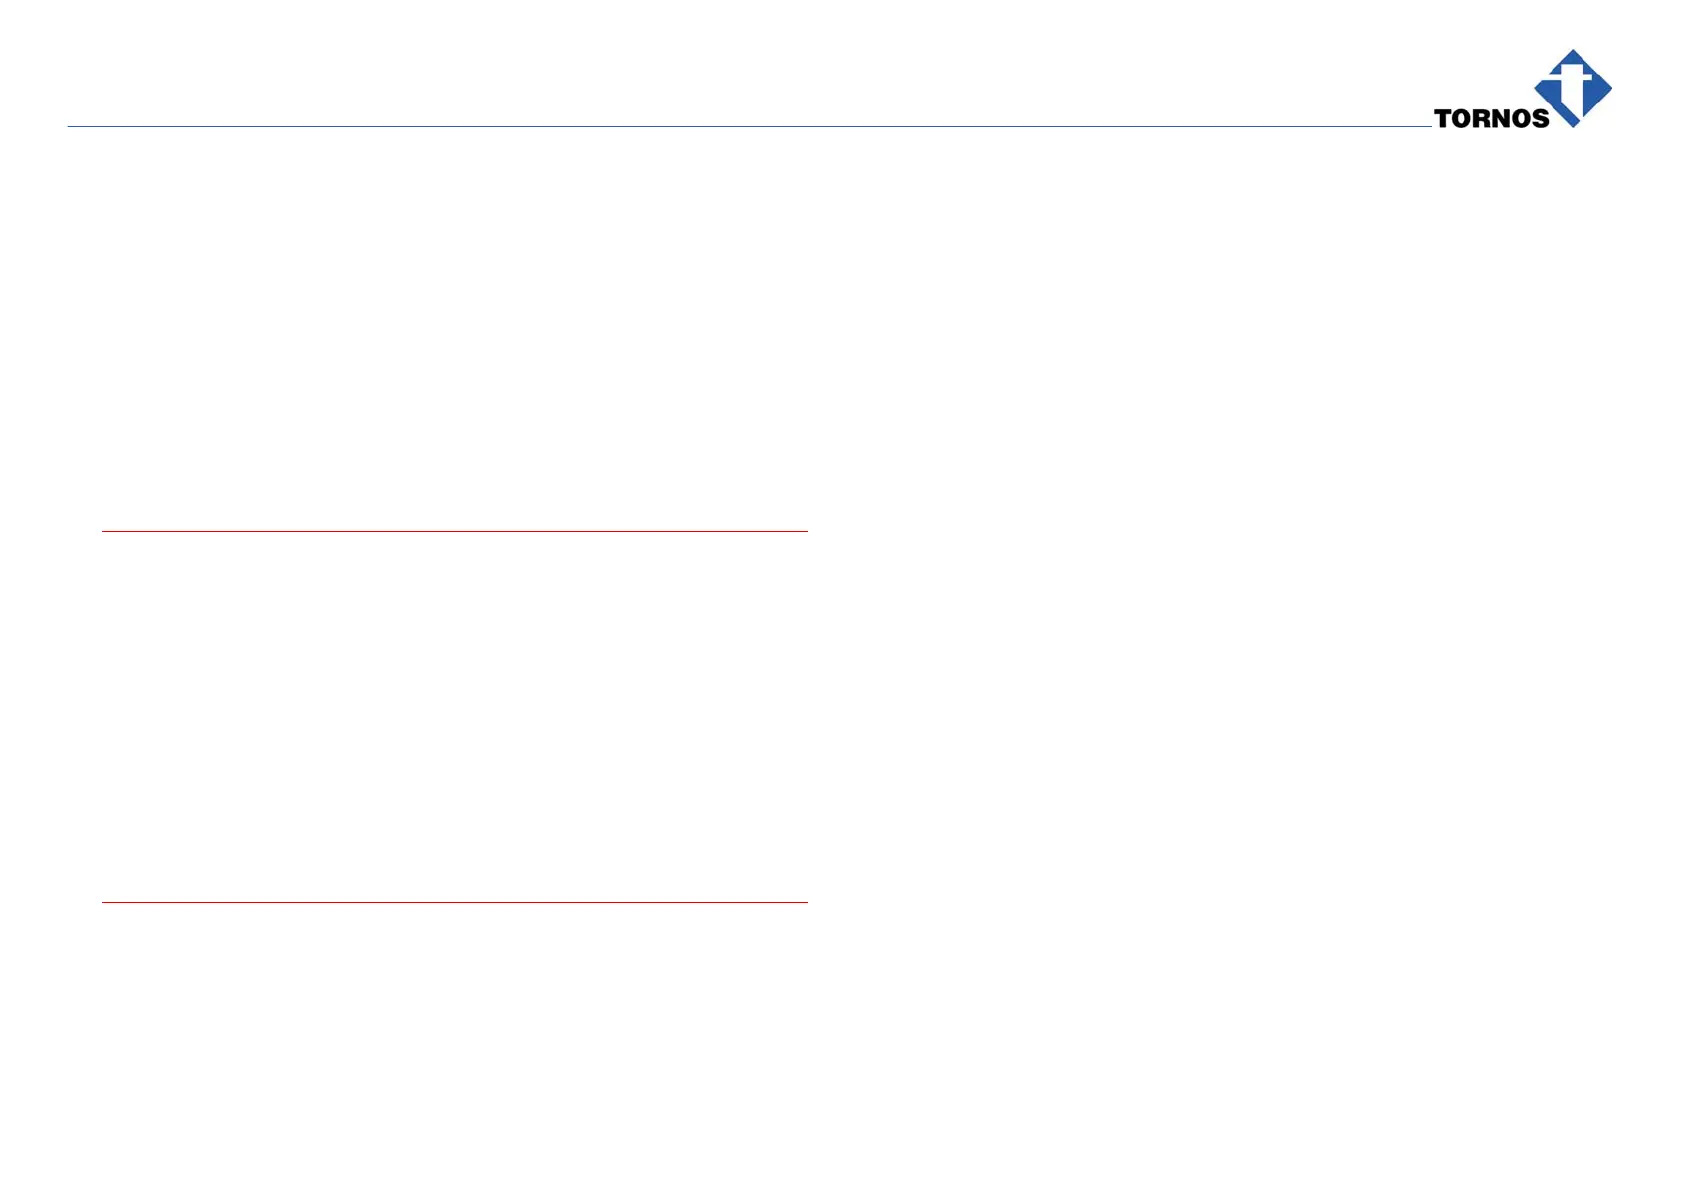This screenshot has height=1190, width=1683.
Task: Click the upper red line's middle
Action: point(455,531)
